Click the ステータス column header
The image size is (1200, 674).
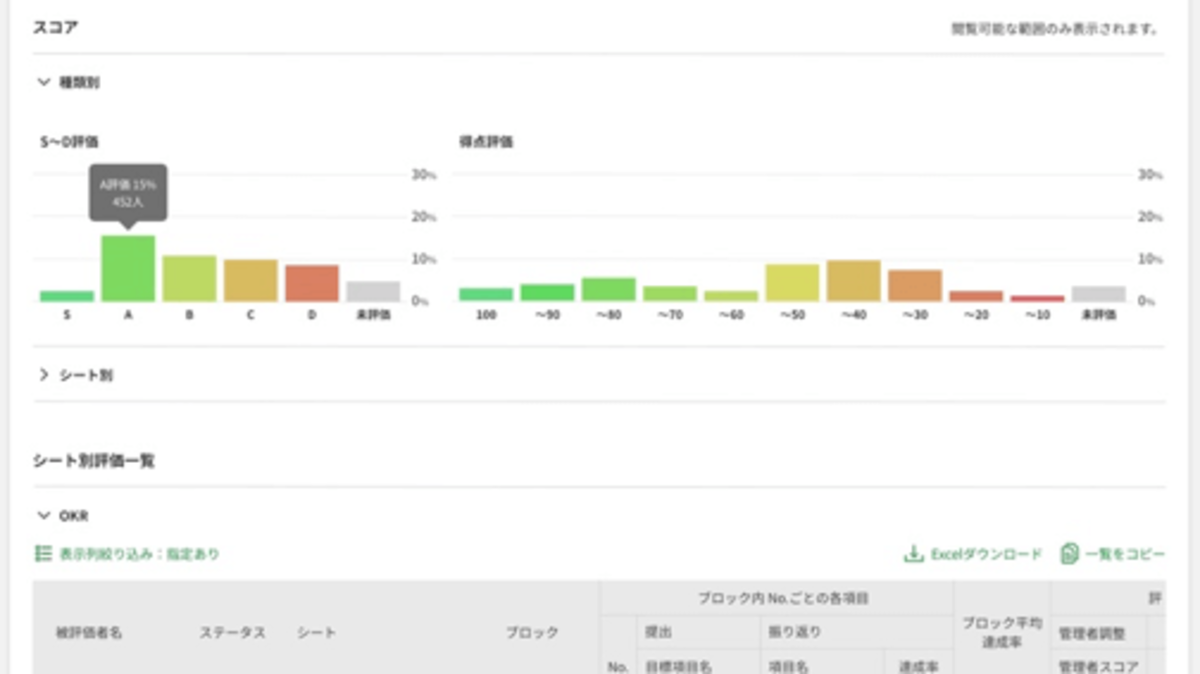click(x=232, y=633)
